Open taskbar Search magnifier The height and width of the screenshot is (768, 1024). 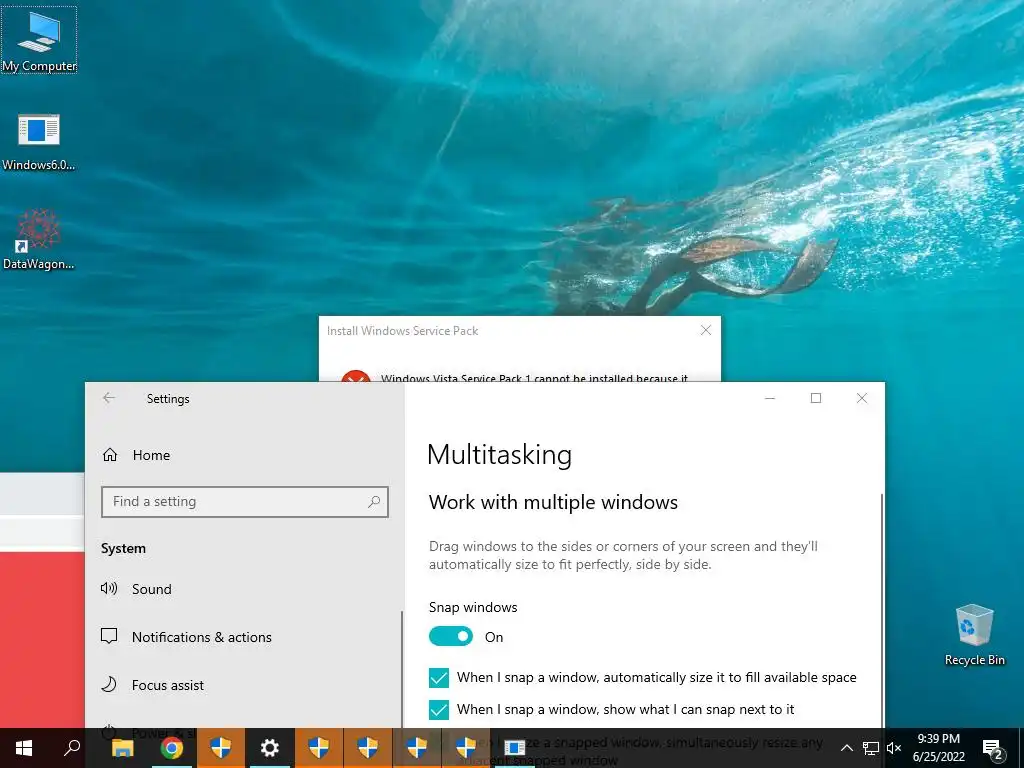click(72, 748)
